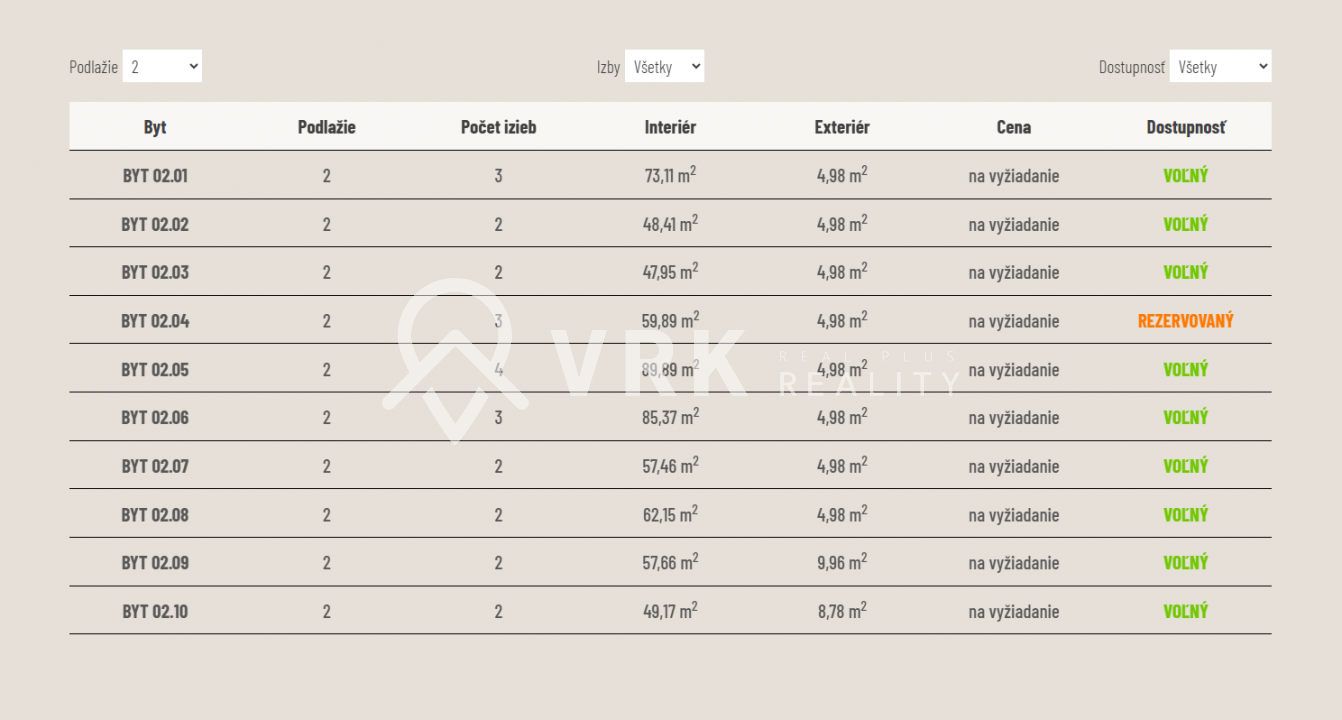Expand the Izby rooms filter dropdown
Viewport: 1342px width, 720px height.
click(664, 67)
